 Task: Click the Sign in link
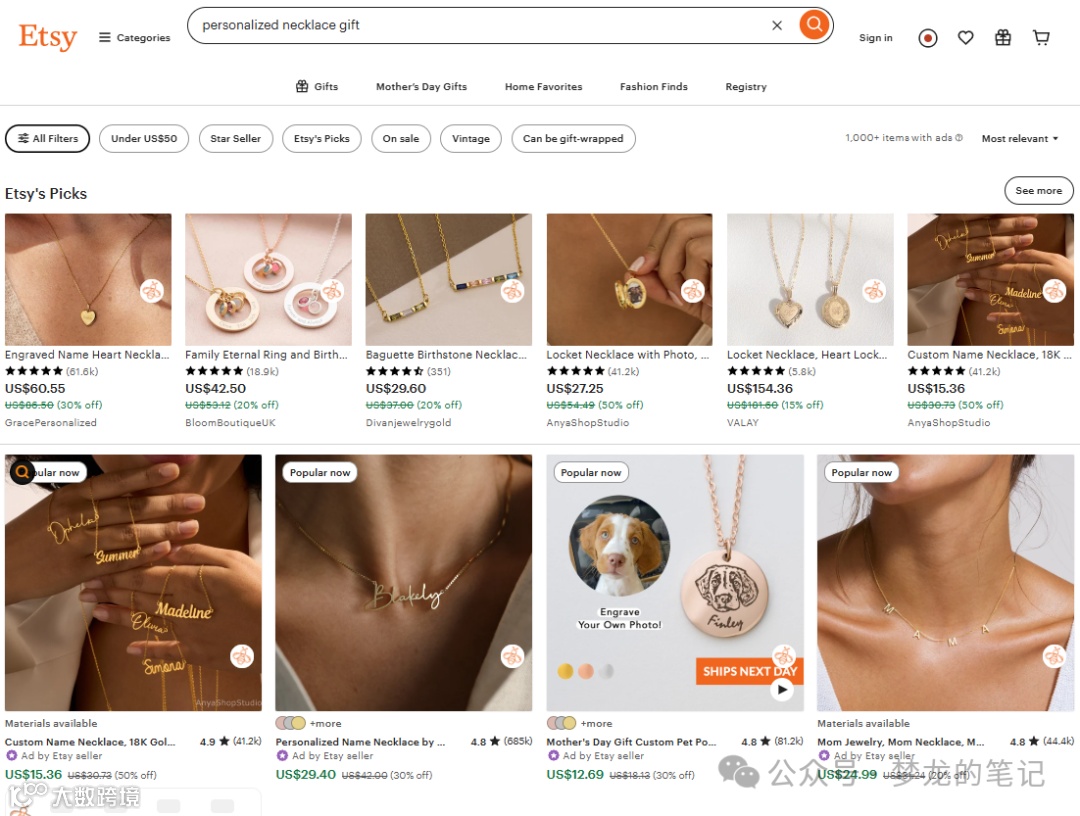point(875,38)
